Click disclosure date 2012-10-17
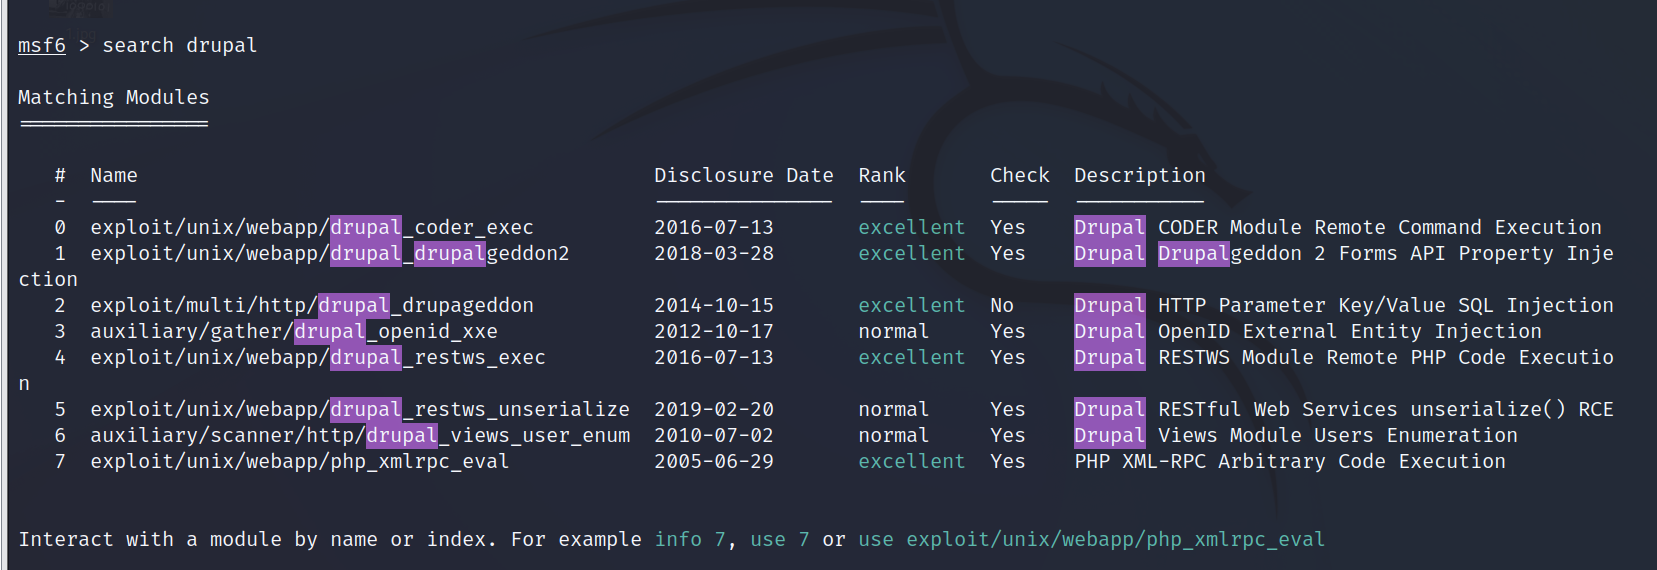 coord(714,332)
